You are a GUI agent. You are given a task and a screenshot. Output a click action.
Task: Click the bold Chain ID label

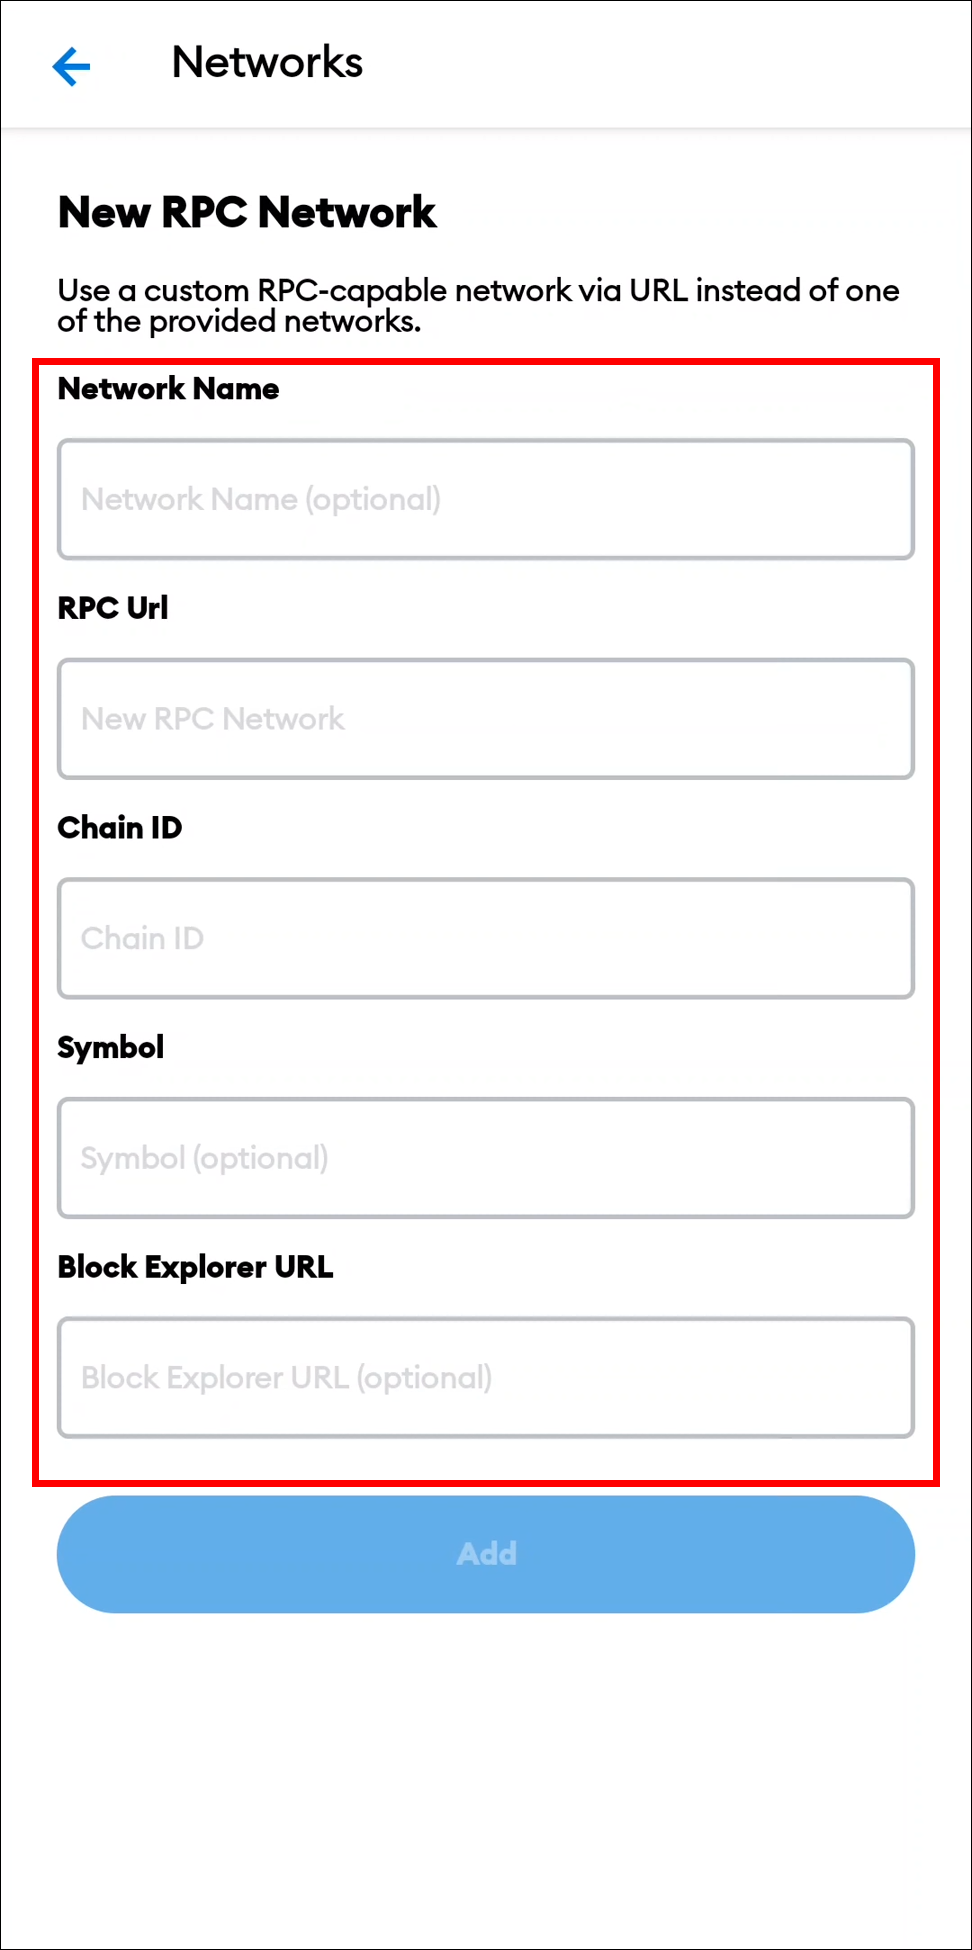120,828
